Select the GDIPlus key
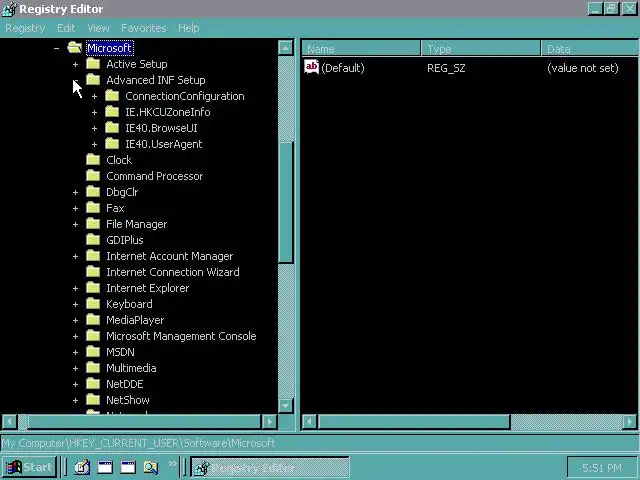 click(125, 240)
